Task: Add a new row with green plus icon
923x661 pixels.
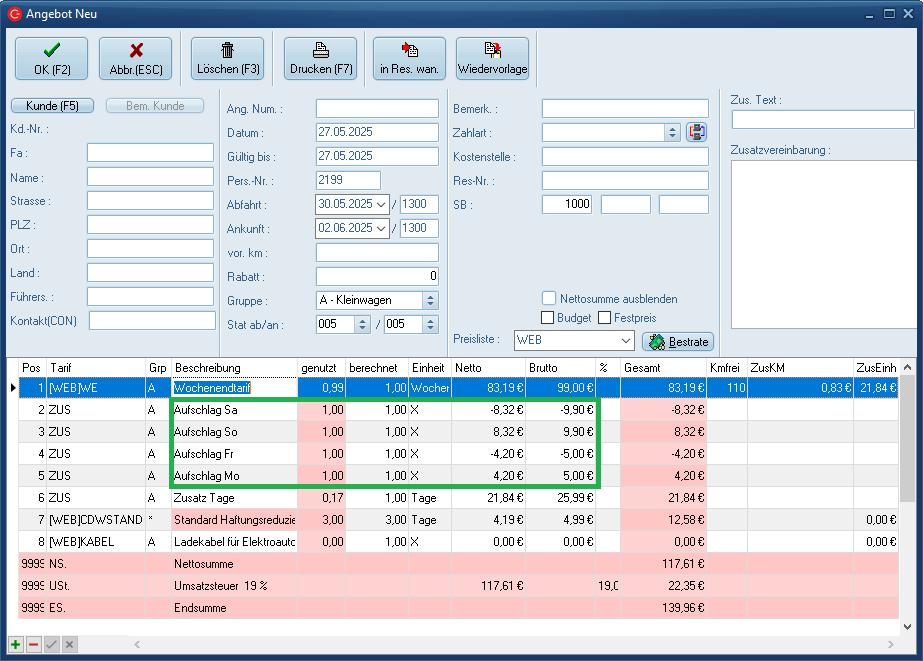Action: point(15,645)
